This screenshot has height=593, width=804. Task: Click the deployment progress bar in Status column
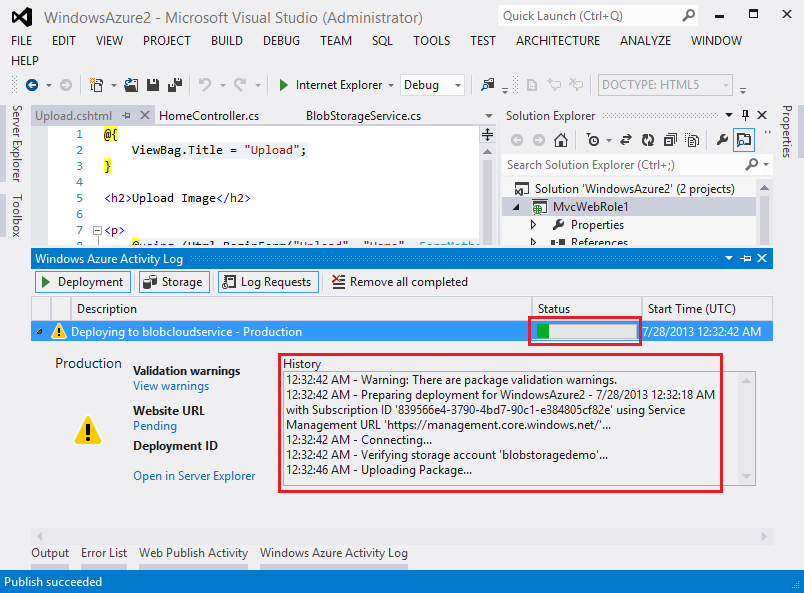[x=585, y=331]
